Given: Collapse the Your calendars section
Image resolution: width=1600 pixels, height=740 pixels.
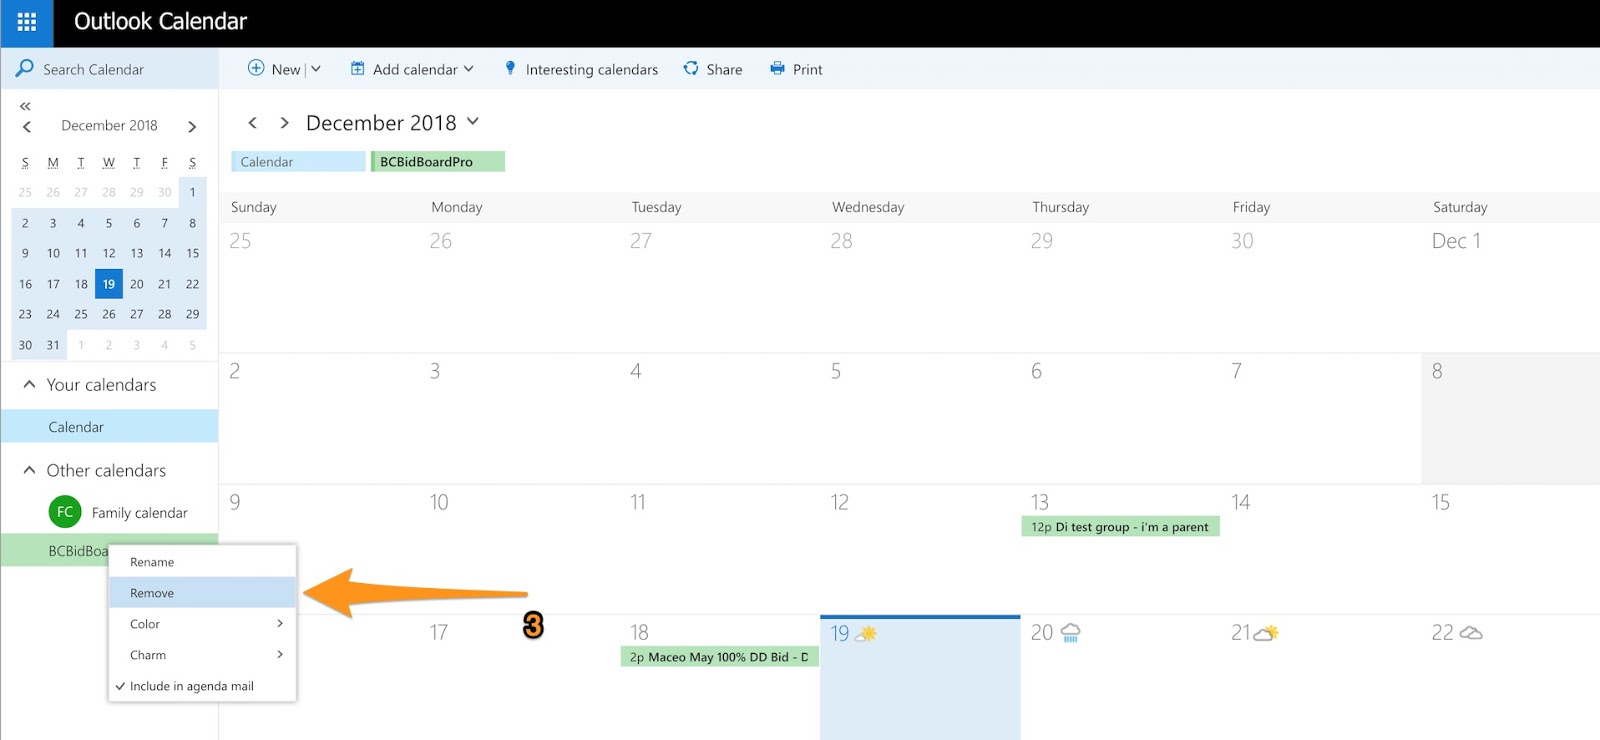Looking at the screenshot, I should 29,384.
